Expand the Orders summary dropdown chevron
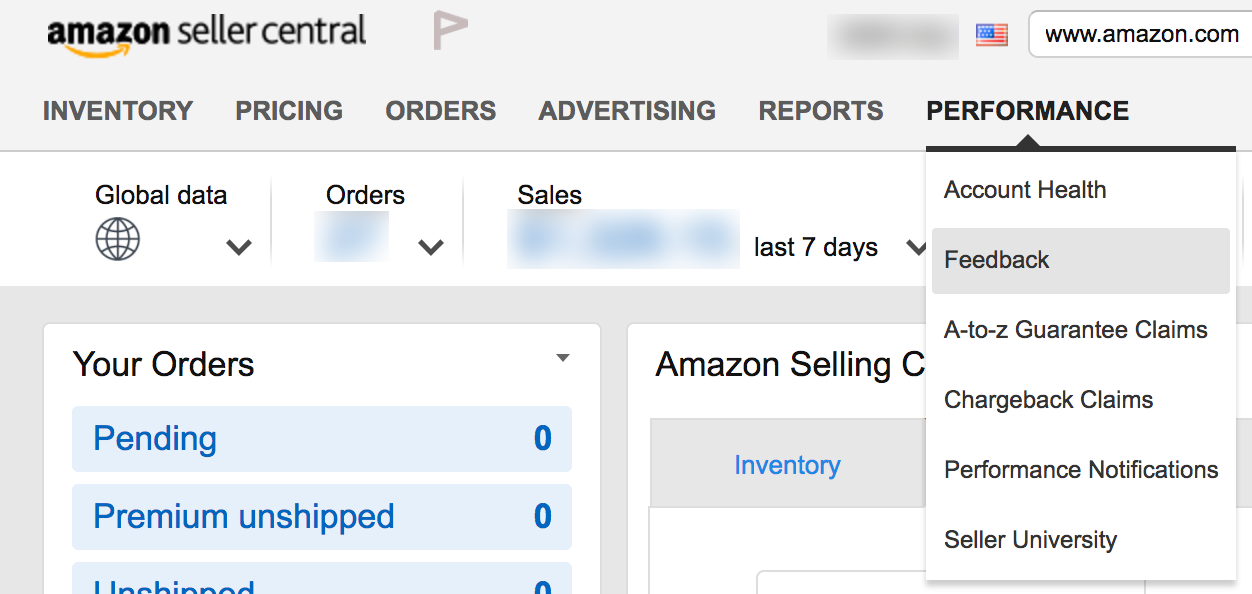The image size is (1252, 594). (430, 247)
